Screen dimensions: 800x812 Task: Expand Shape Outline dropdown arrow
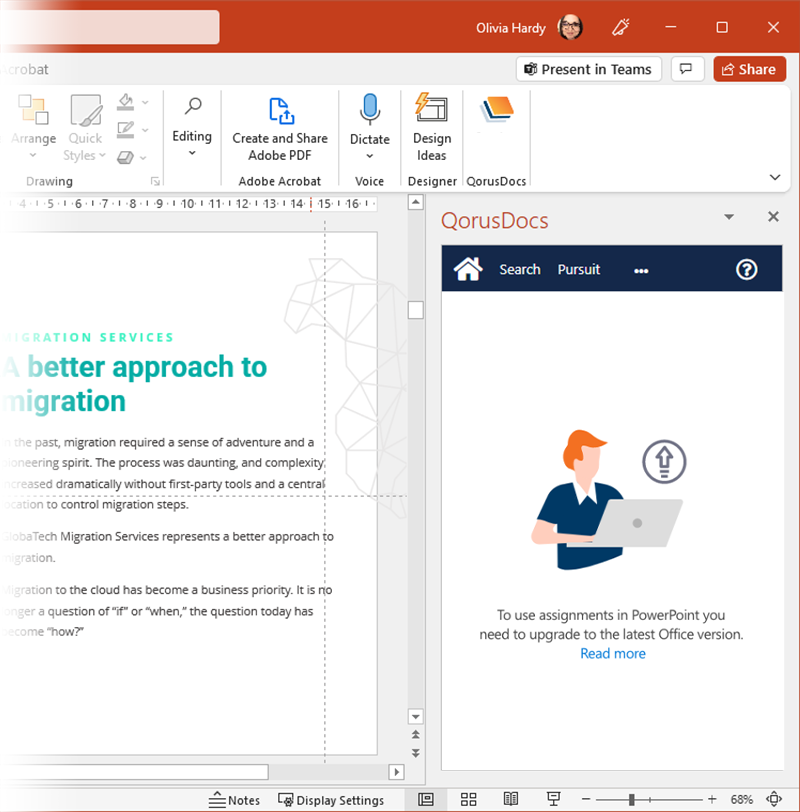point(146,130)
